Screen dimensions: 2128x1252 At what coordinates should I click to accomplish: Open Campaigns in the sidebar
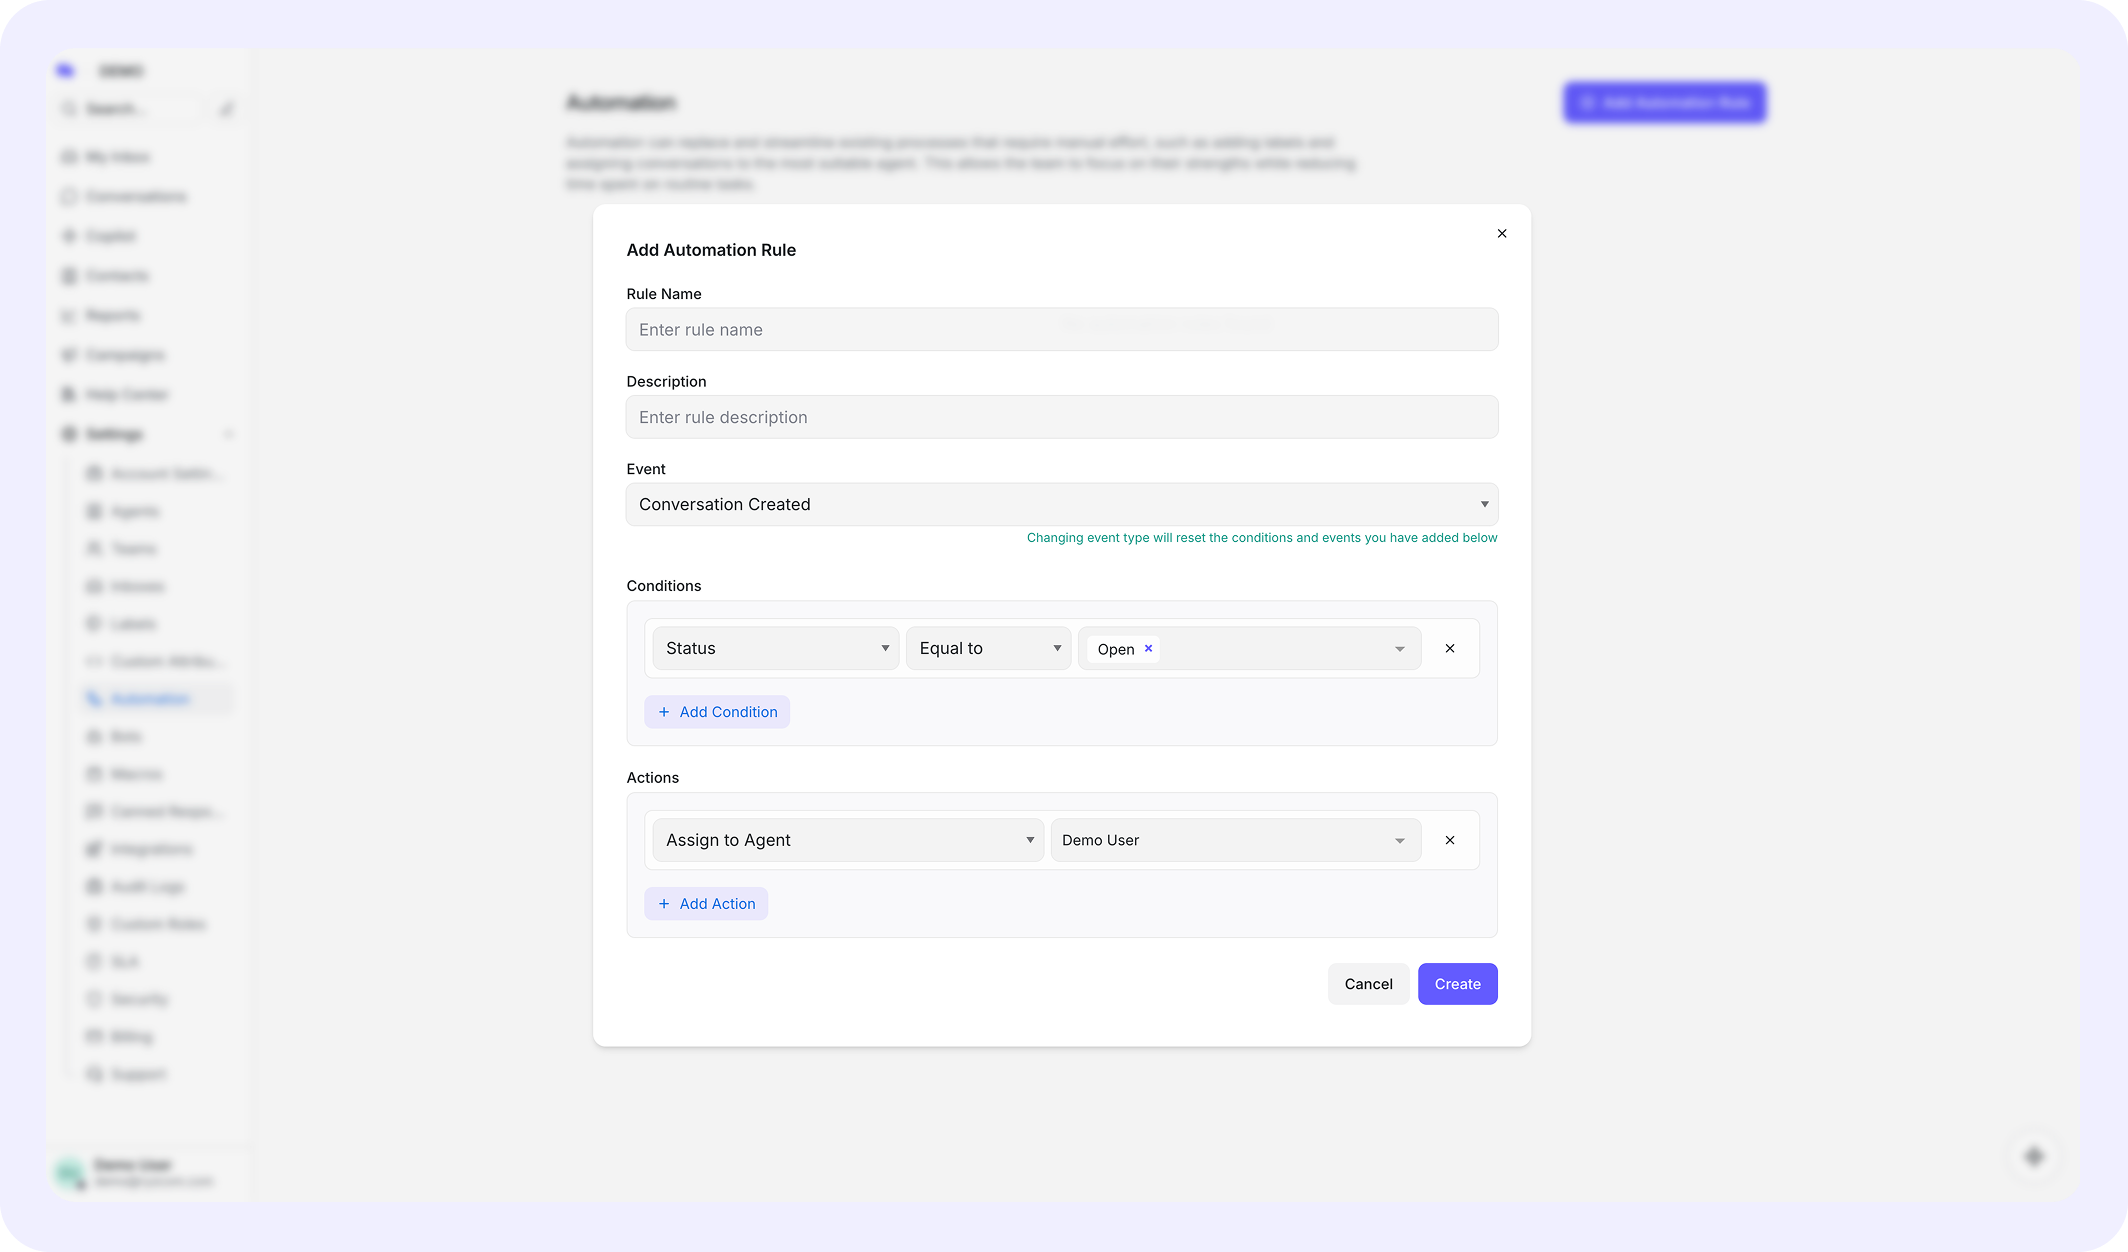pyautogui.click(x=124, y=354)
